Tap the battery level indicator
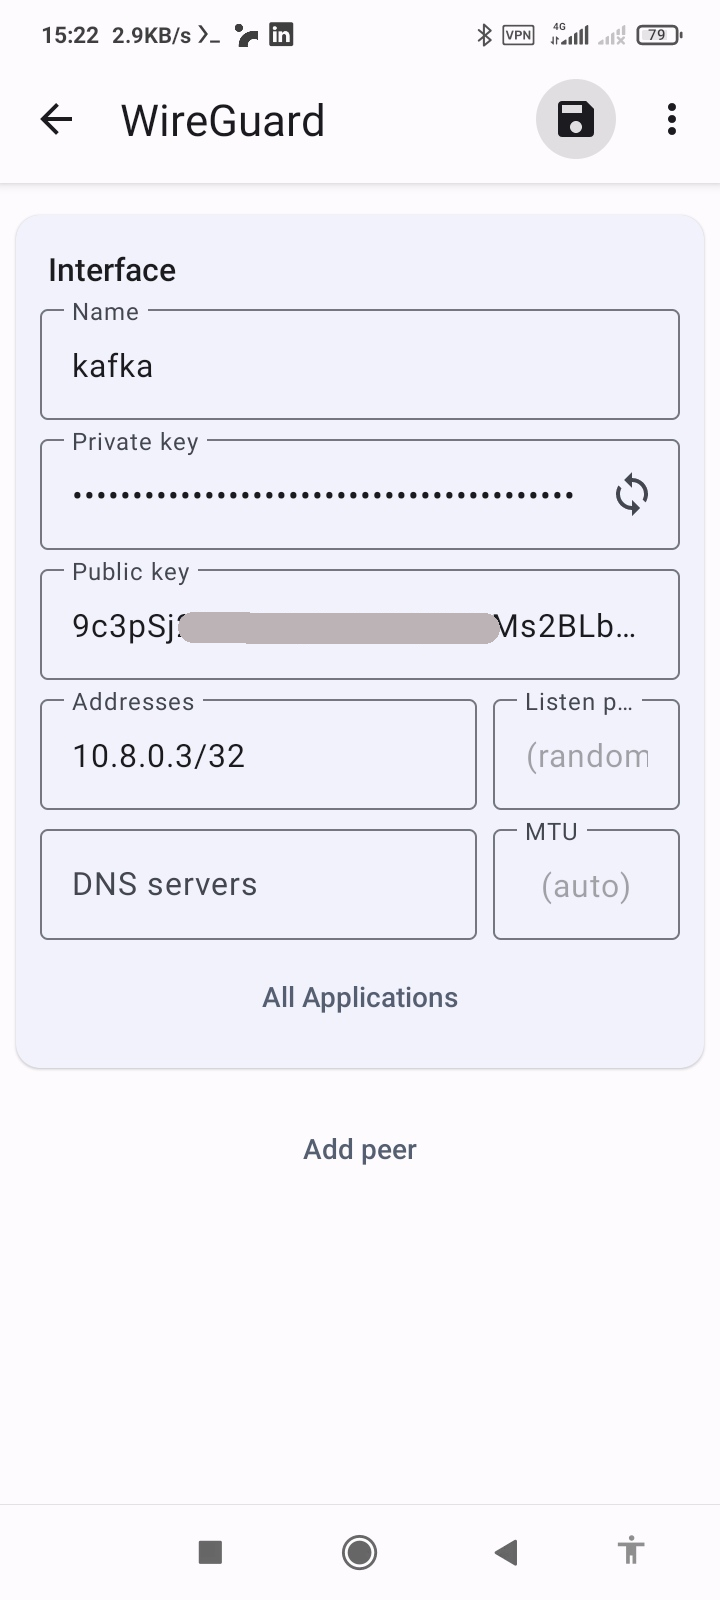This screenshot has height=1600, width=720. coord(658,36)
